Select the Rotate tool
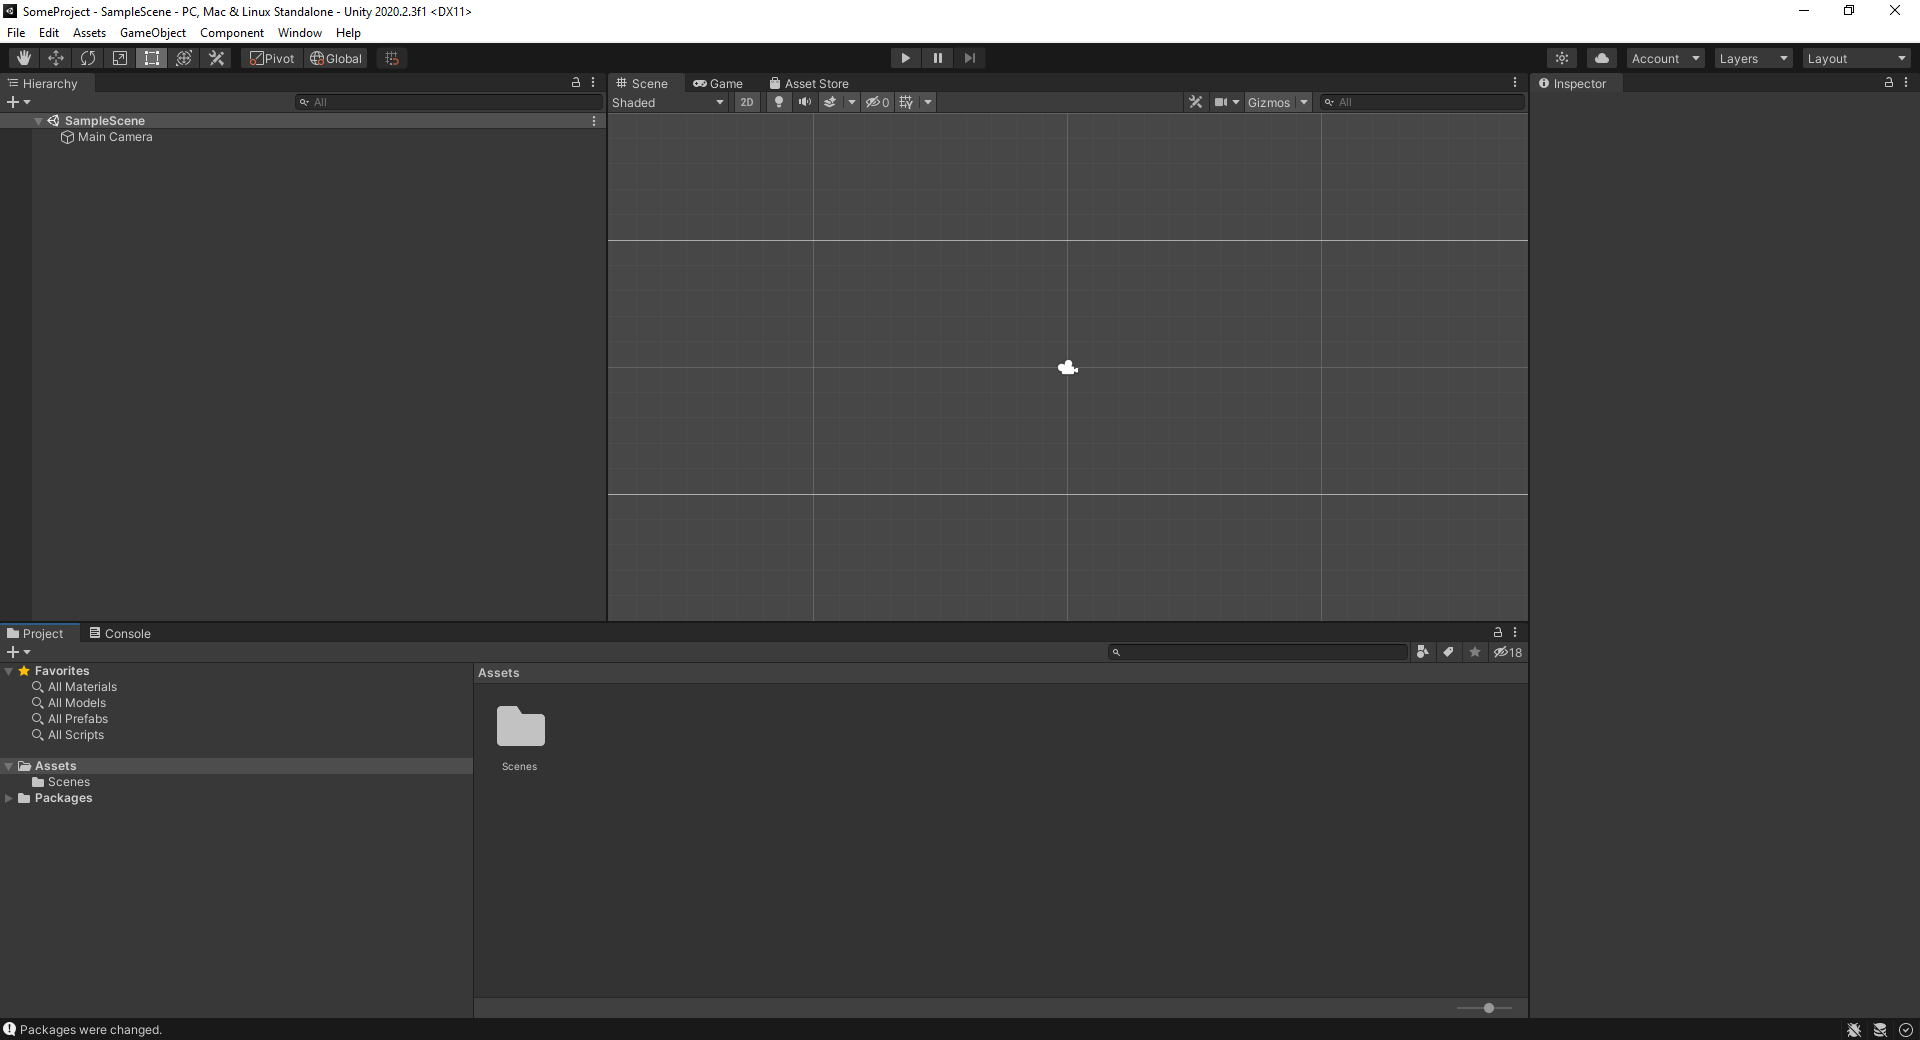1920x1040 pixels. [88, 58]
